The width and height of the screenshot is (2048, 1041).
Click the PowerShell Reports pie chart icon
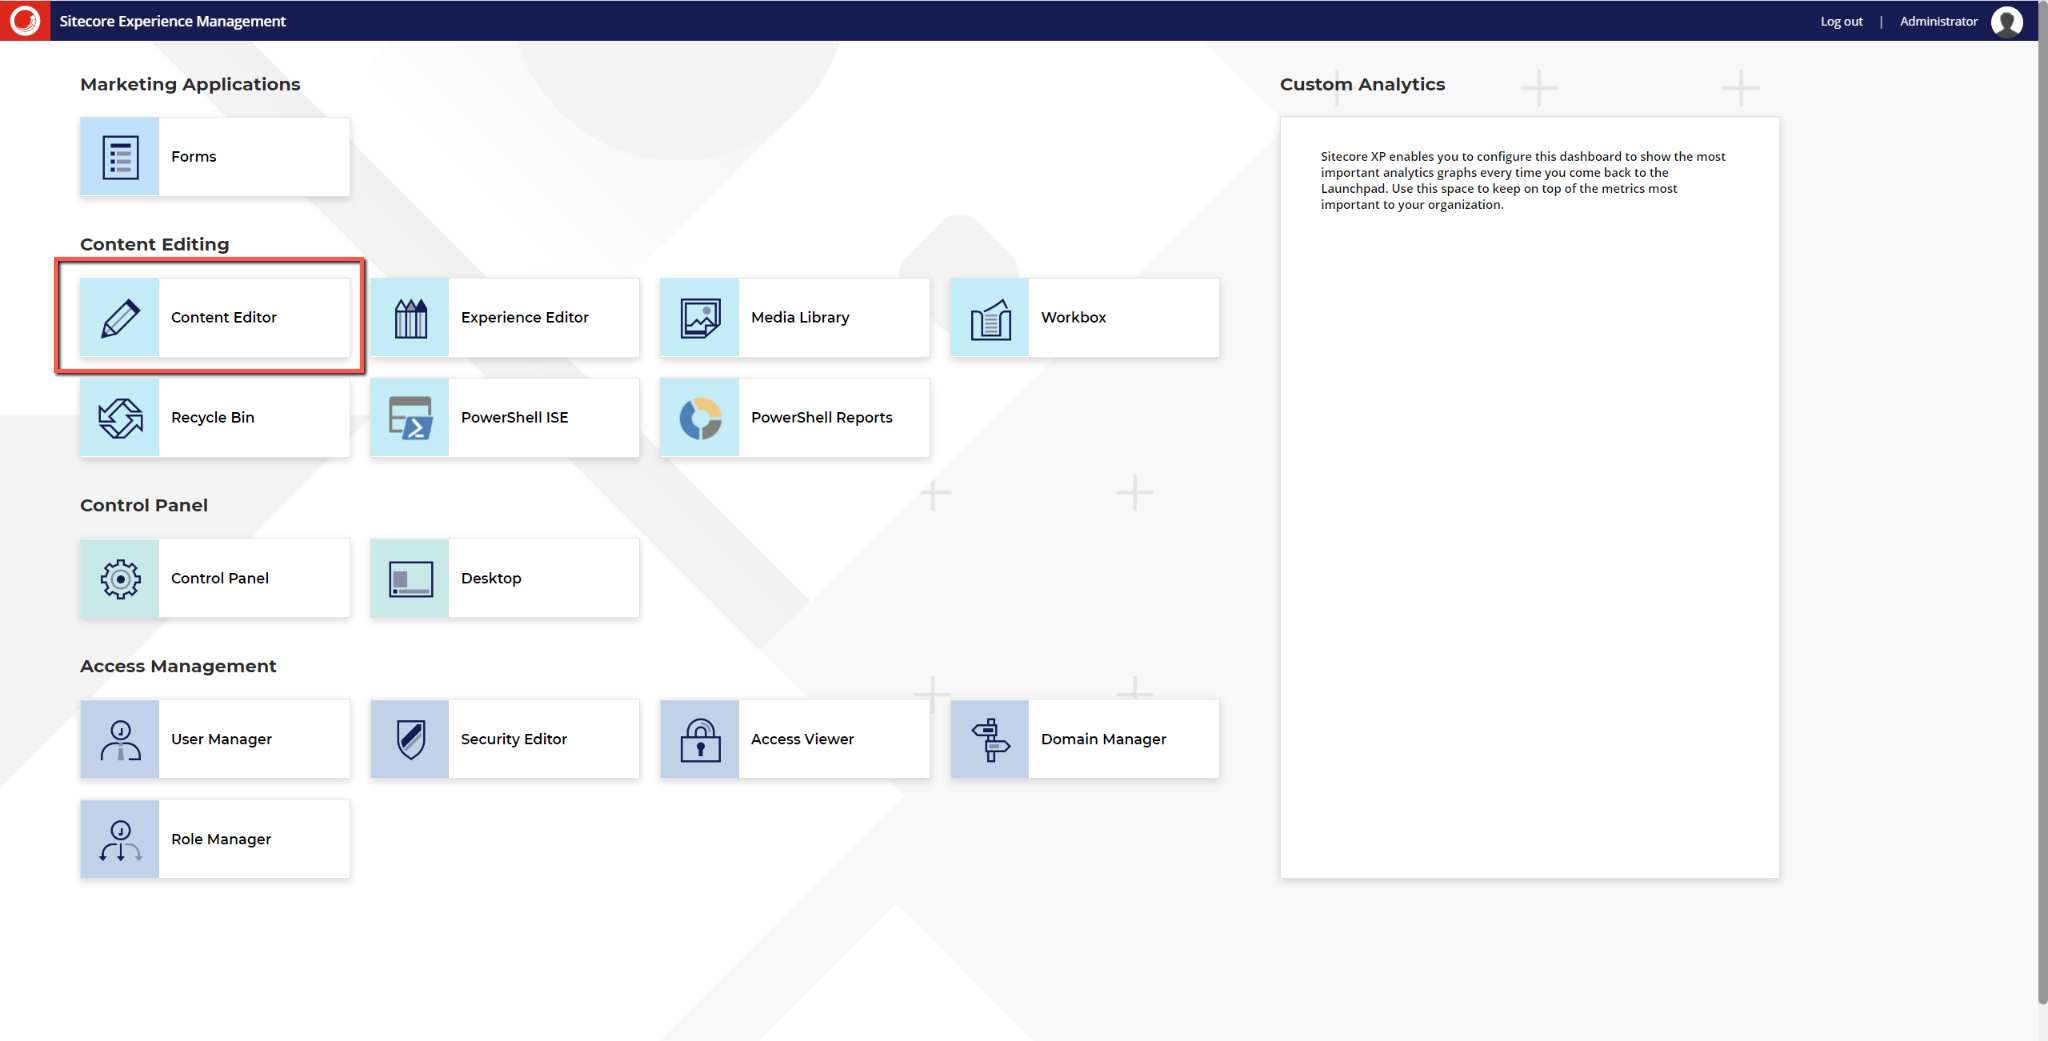700,418
